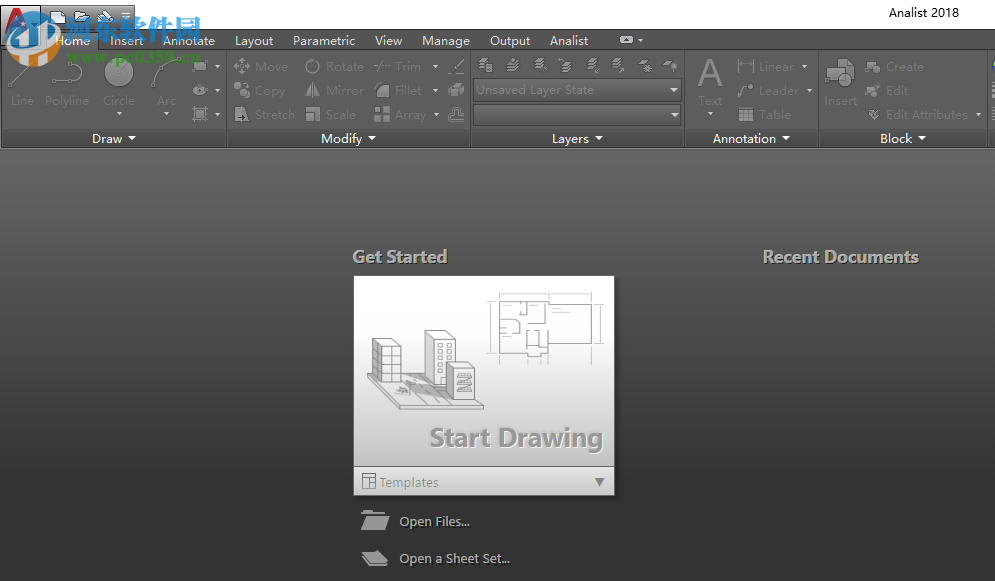
Task: Choose the Mirror tool
Action: click(313, 90)
